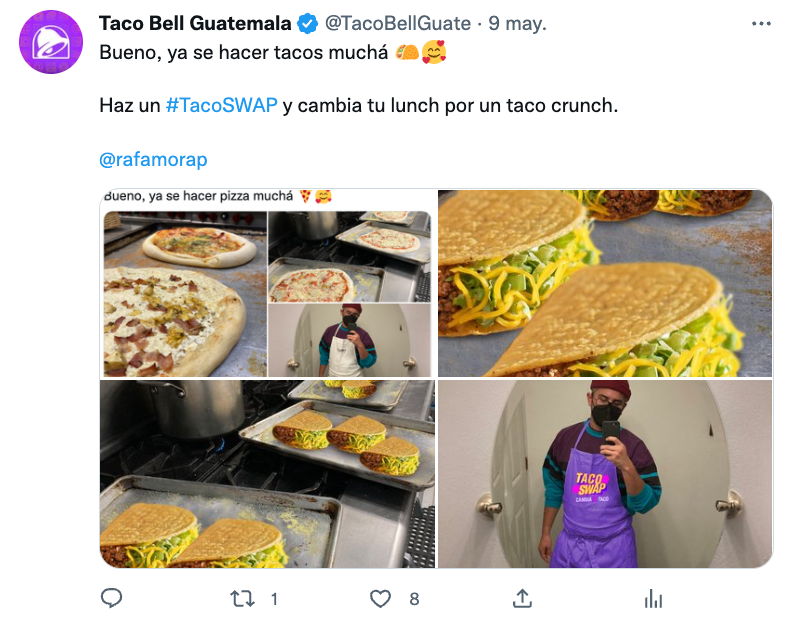The height and width of the screenshot is (618, 788).
Task: Open the pizza collage image
Action: (x=267, y=283)
